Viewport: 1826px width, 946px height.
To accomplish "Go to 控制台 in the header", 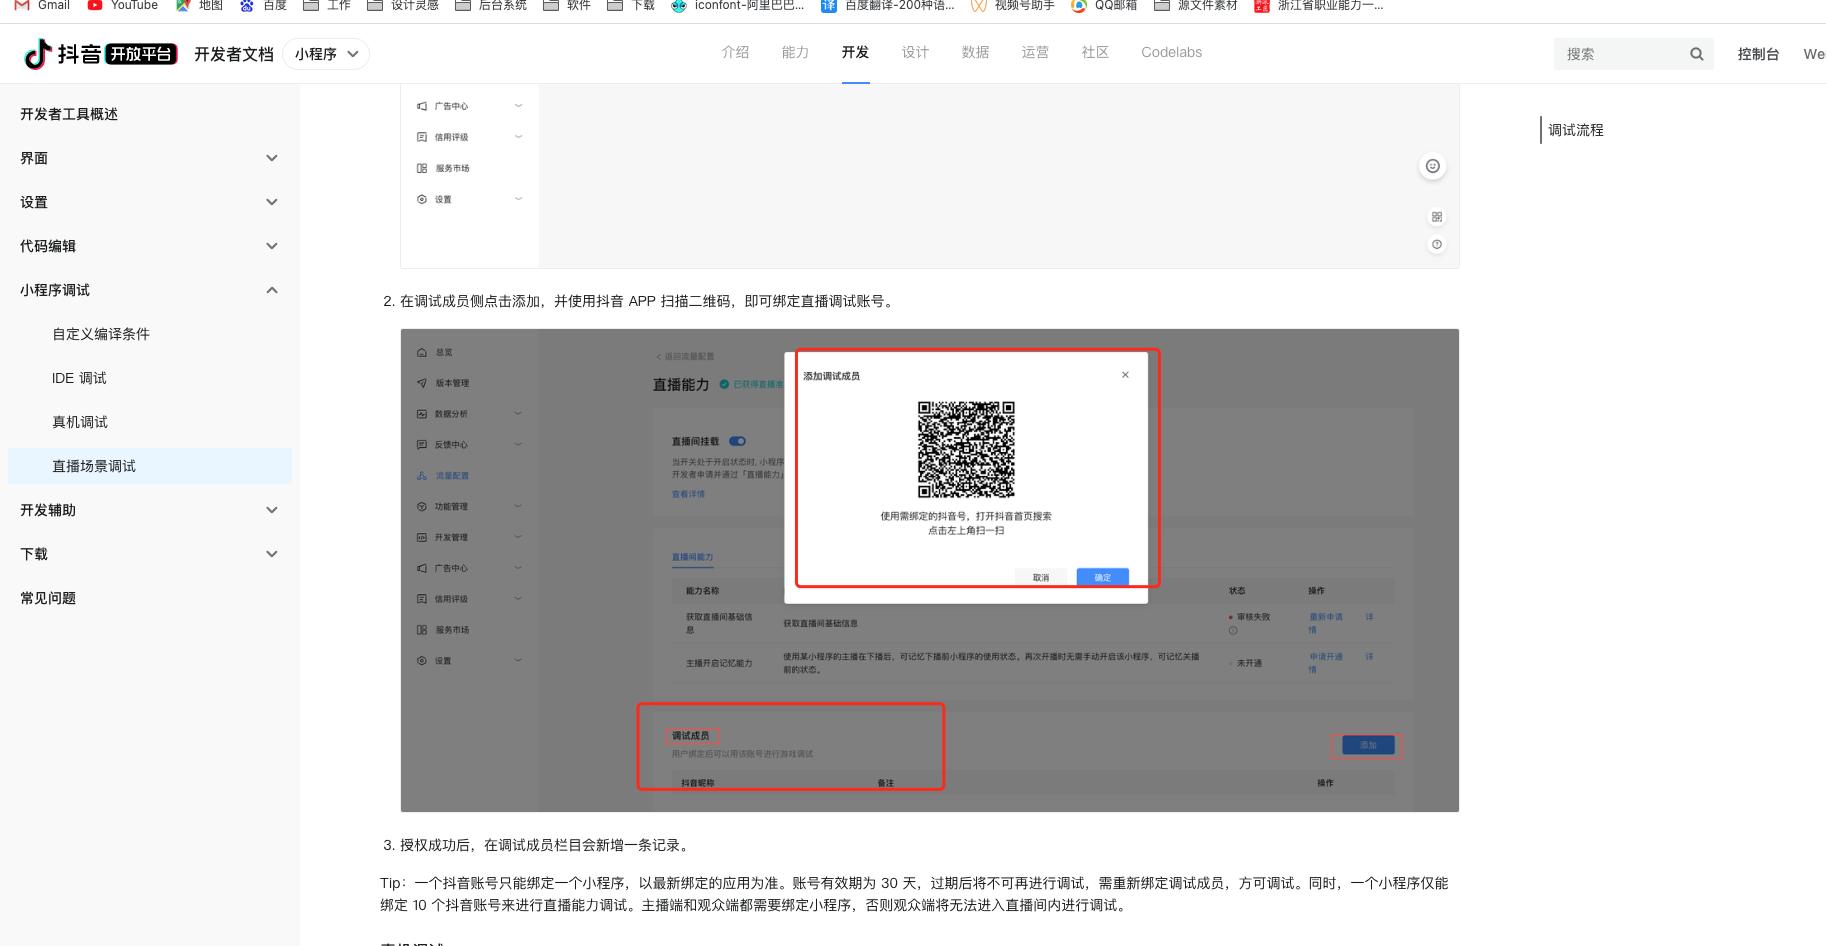I will click(1758, 54).
